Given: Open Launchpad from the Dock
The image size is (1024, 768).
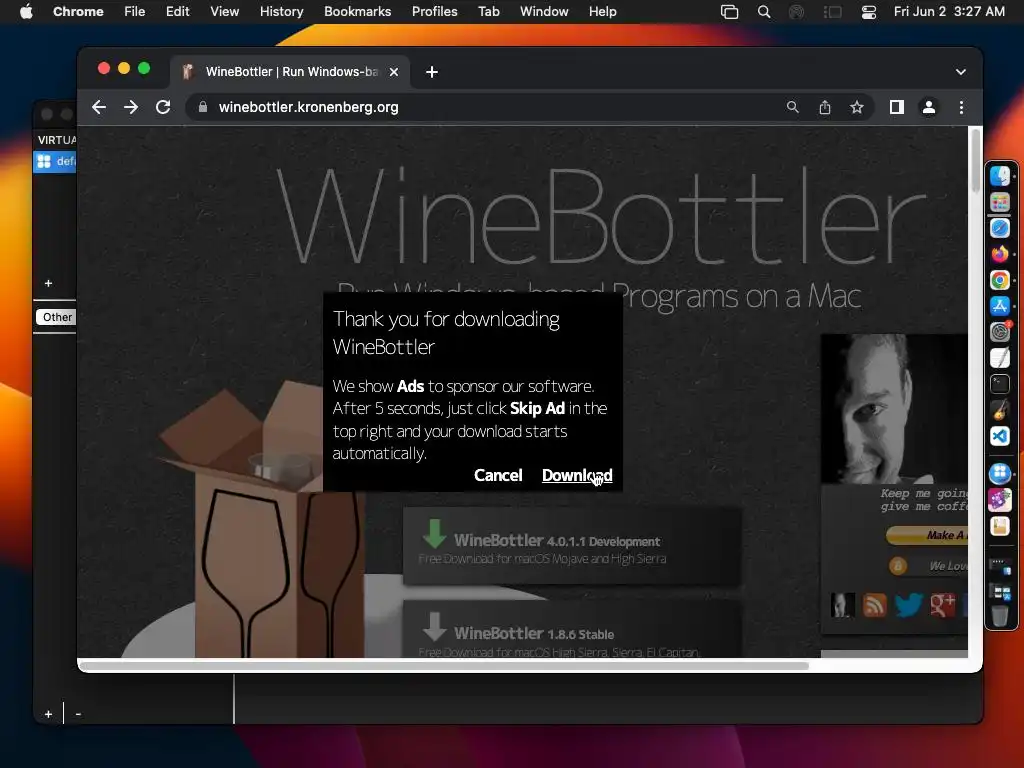Looking at the screenshot, I should pyautogui.click(x=1000, y=202).
